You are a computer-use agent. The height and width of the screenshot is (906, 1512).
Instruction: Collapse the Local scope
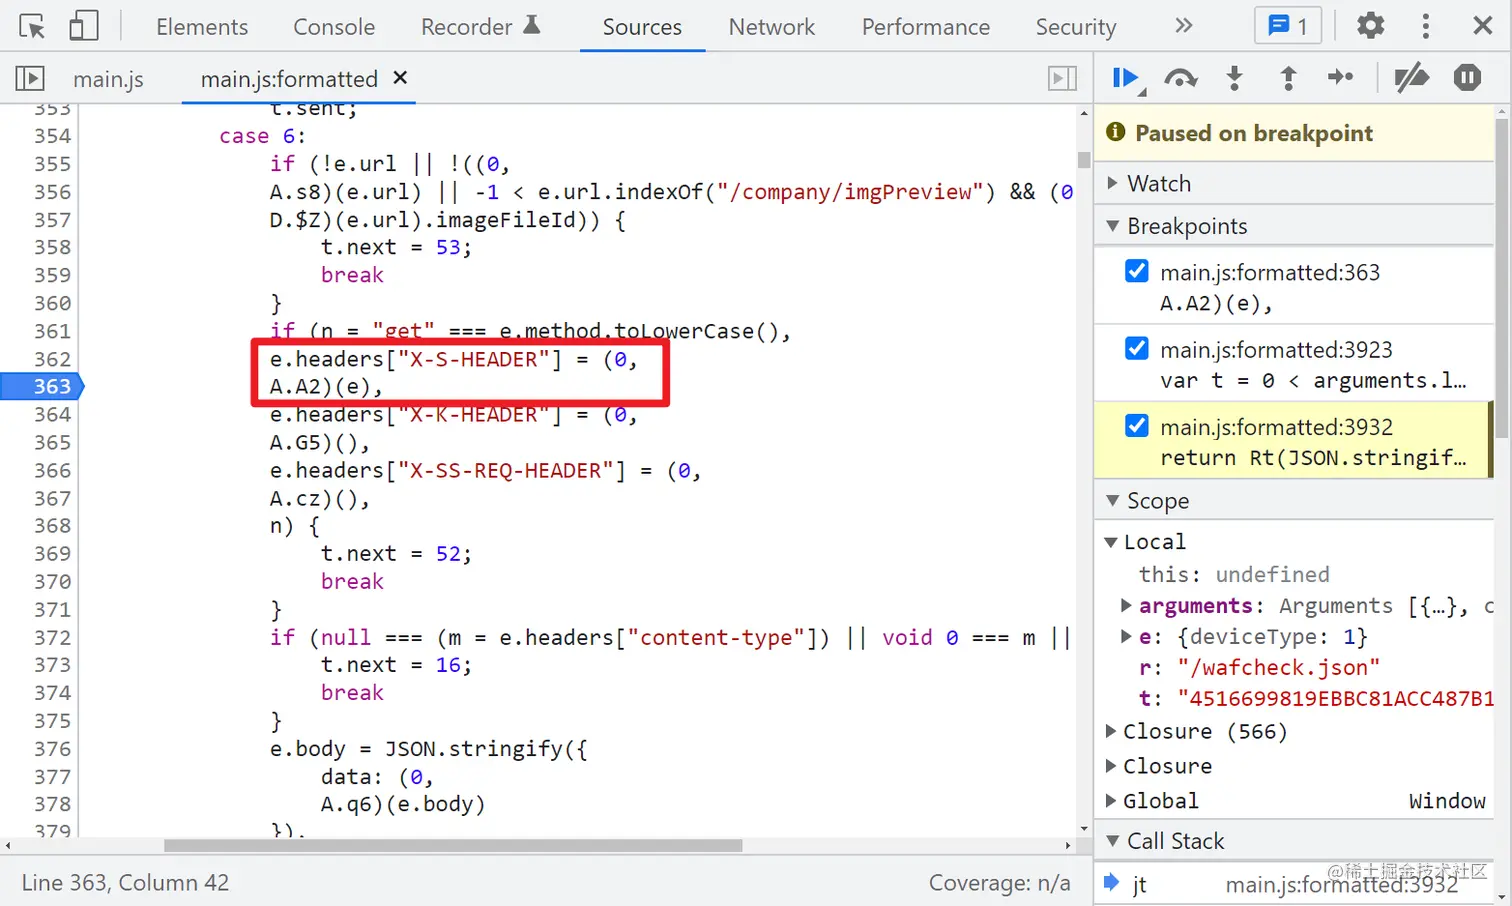[x=1111, y=542]
